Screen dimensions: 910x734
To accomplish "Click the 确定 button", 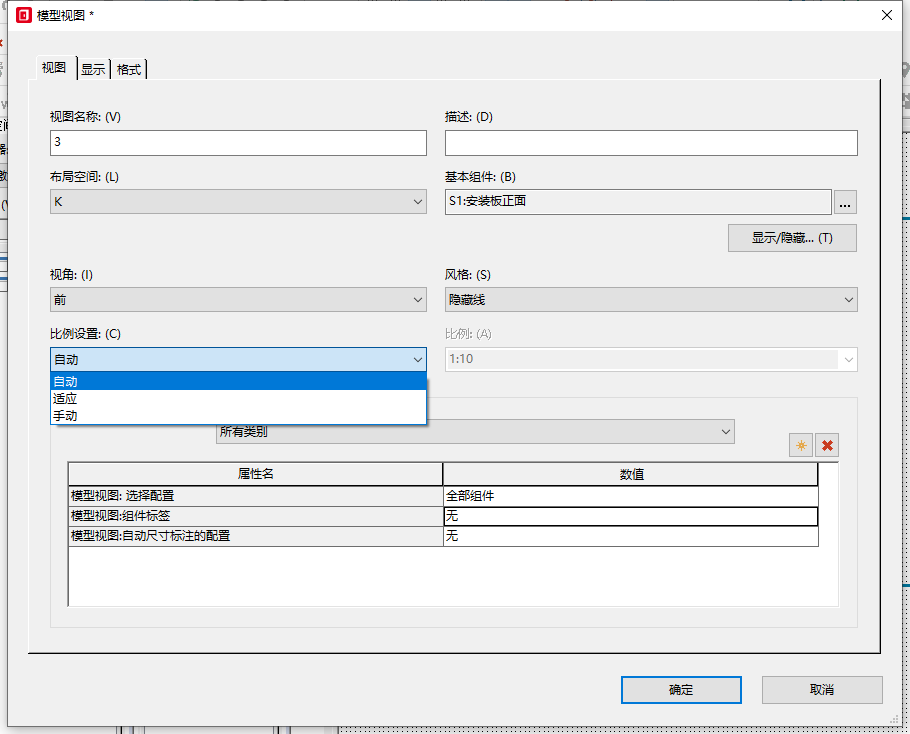I will (681, 690).
